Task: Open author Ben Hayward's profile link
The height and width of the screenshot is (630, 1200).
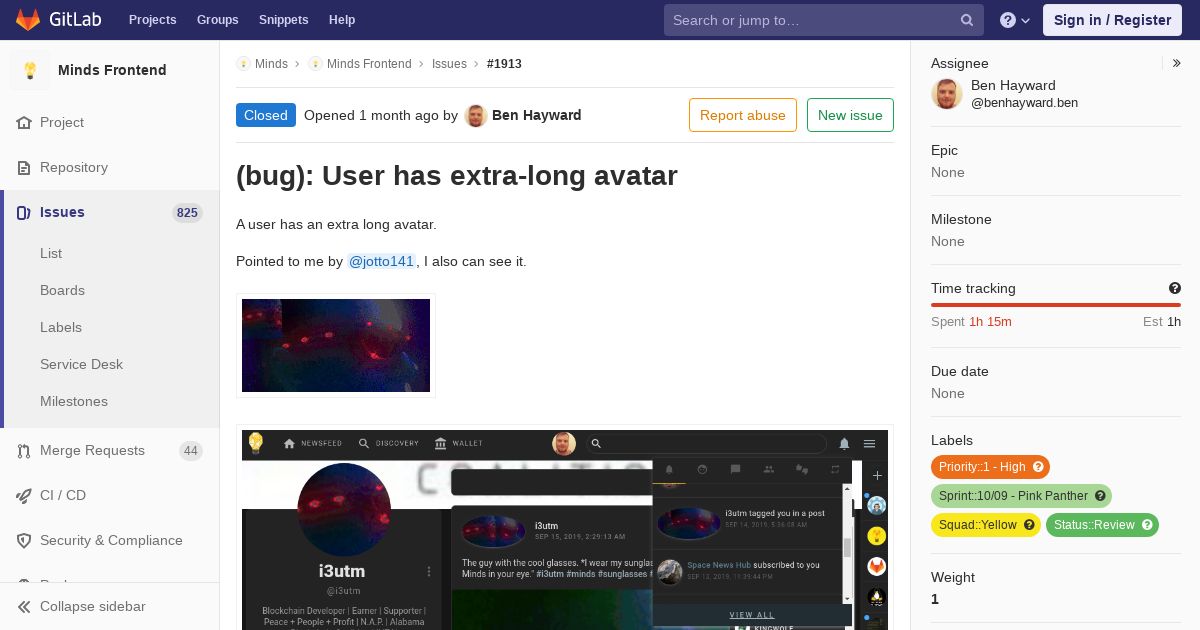Action: pos(536,115)
